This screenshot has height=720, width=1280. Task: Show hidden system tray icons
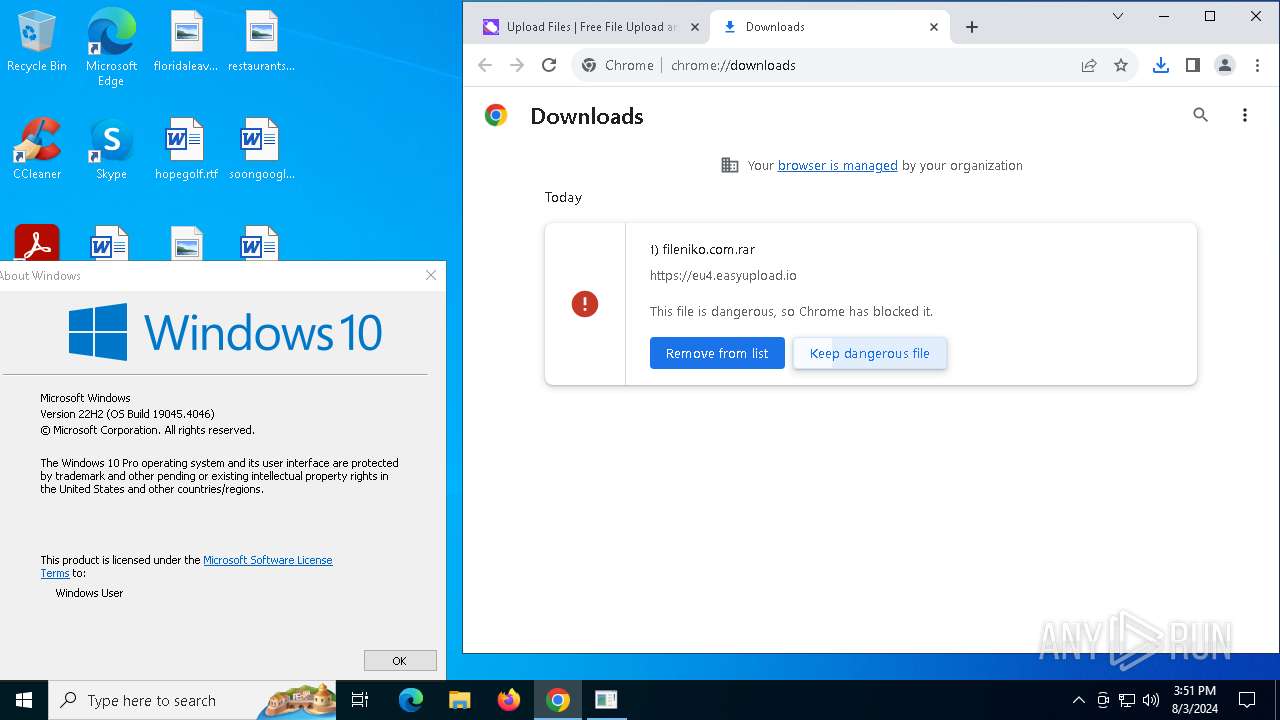1078,700
